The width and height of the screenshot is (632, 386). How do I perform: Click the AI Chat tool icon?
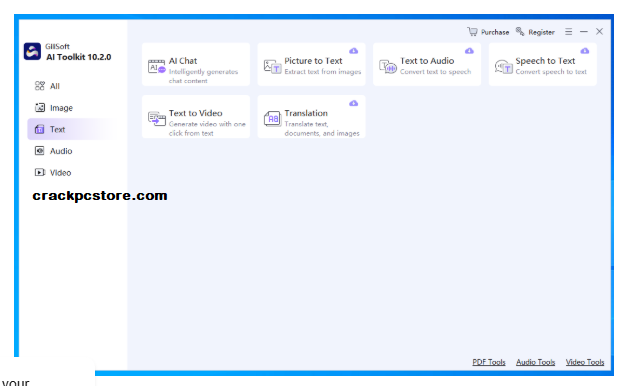pos(156,66)
